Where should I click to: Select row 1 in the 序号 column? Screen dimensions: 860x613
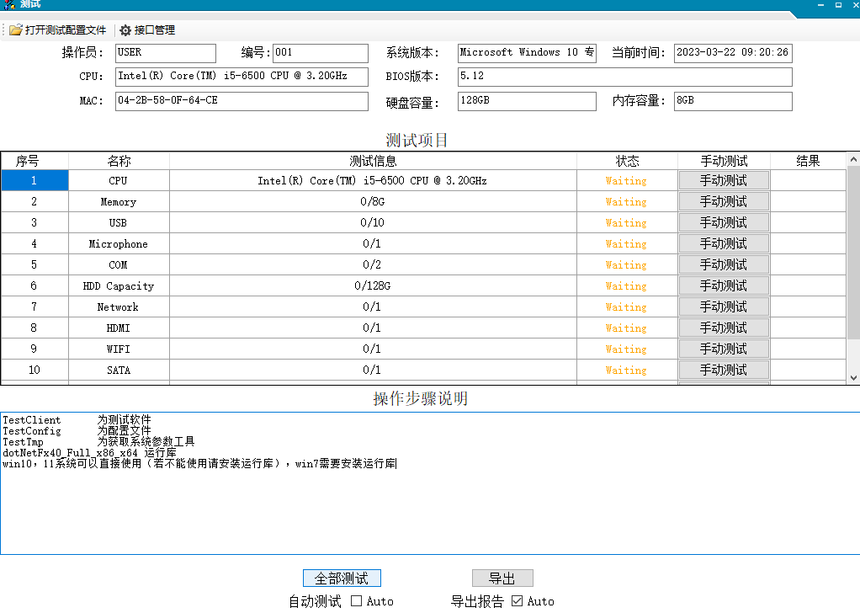click(x=34, y=181)
